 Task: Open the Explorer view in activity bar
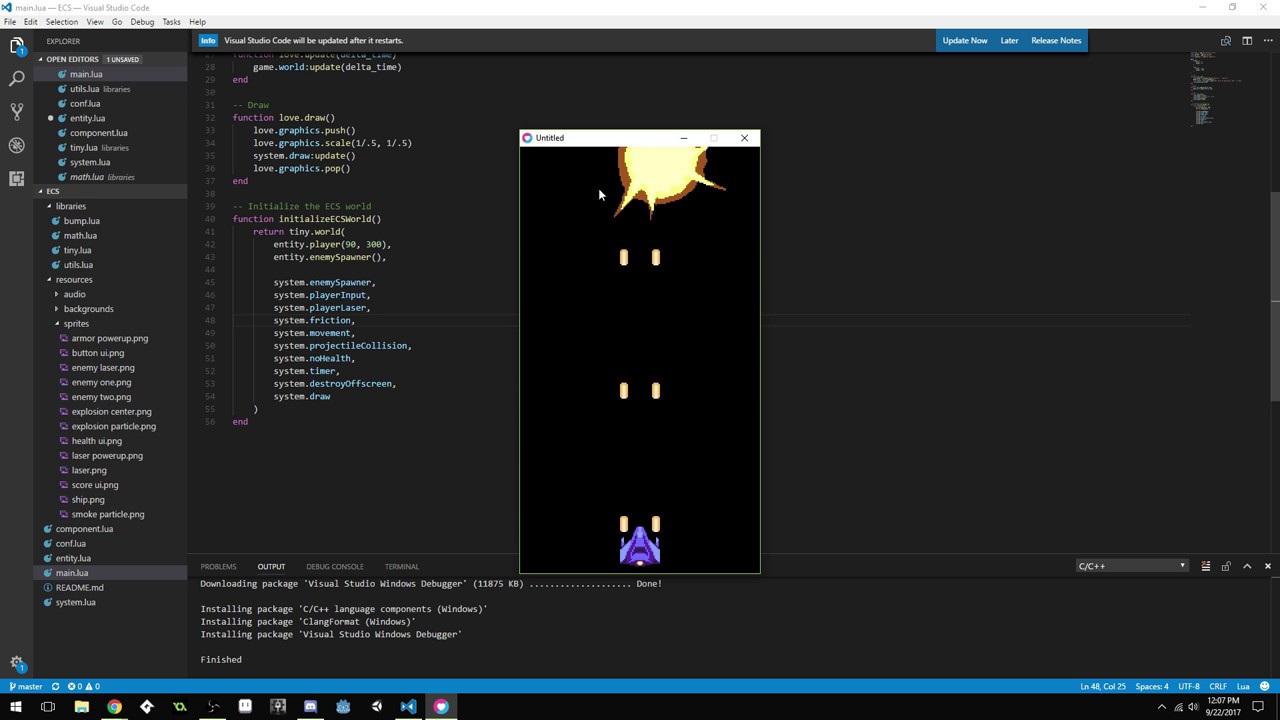(17, 45)
